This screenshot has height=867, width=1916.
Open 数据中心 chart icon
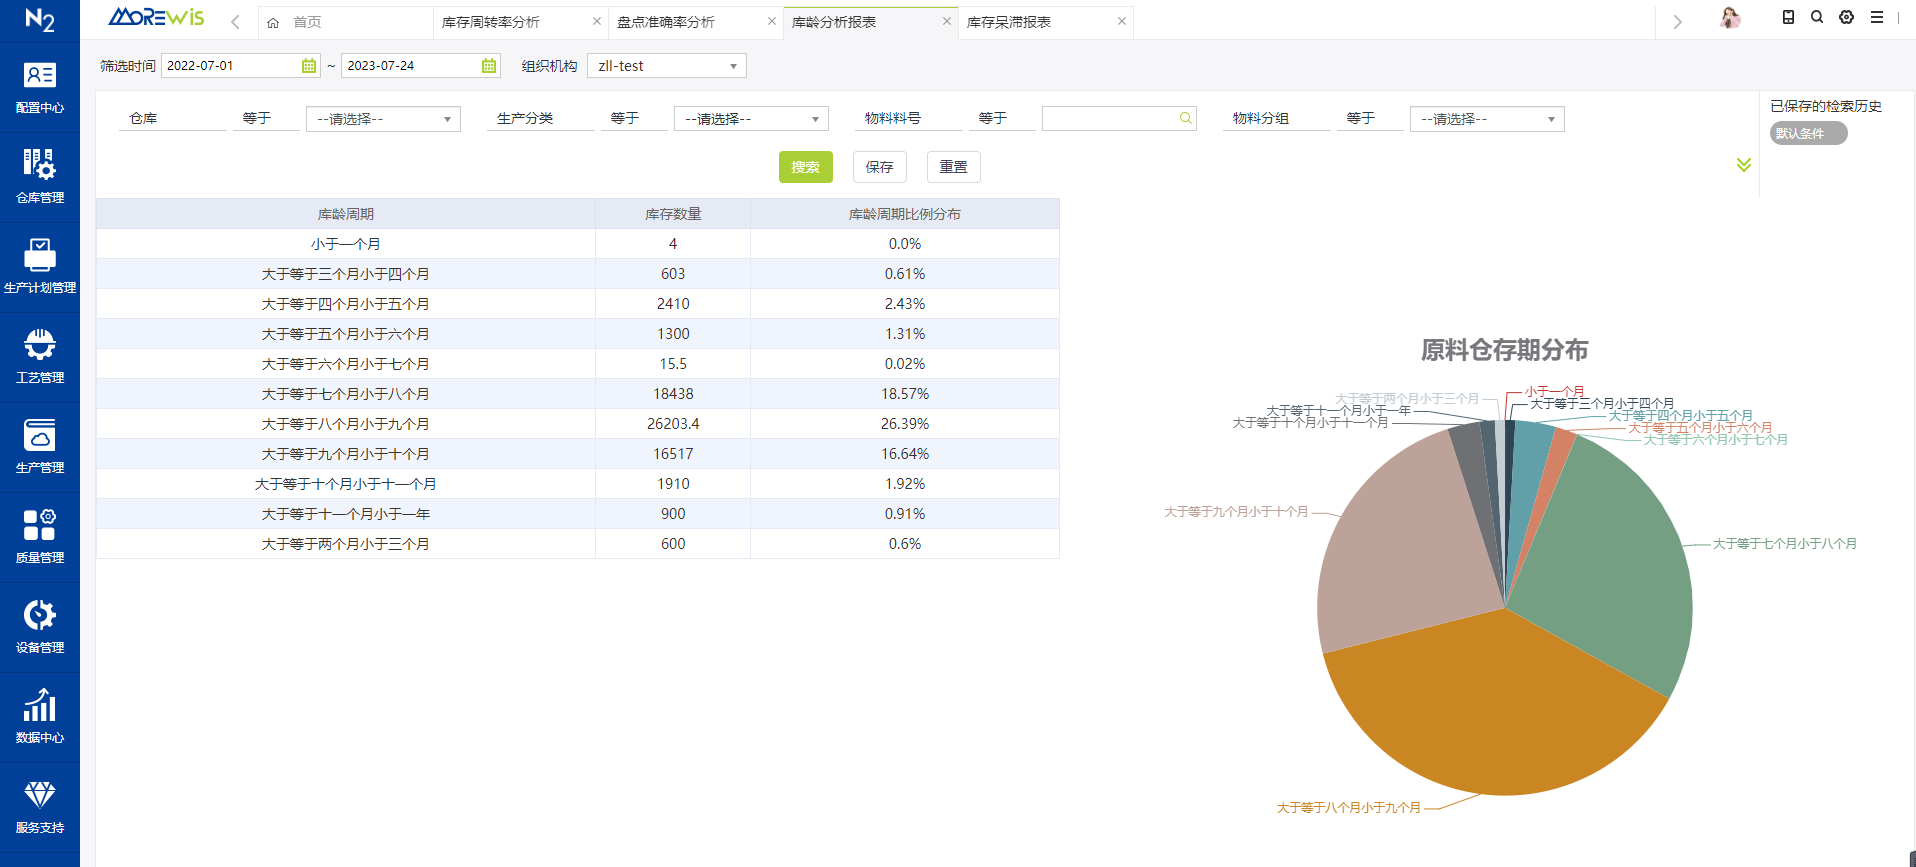[39, 706]
